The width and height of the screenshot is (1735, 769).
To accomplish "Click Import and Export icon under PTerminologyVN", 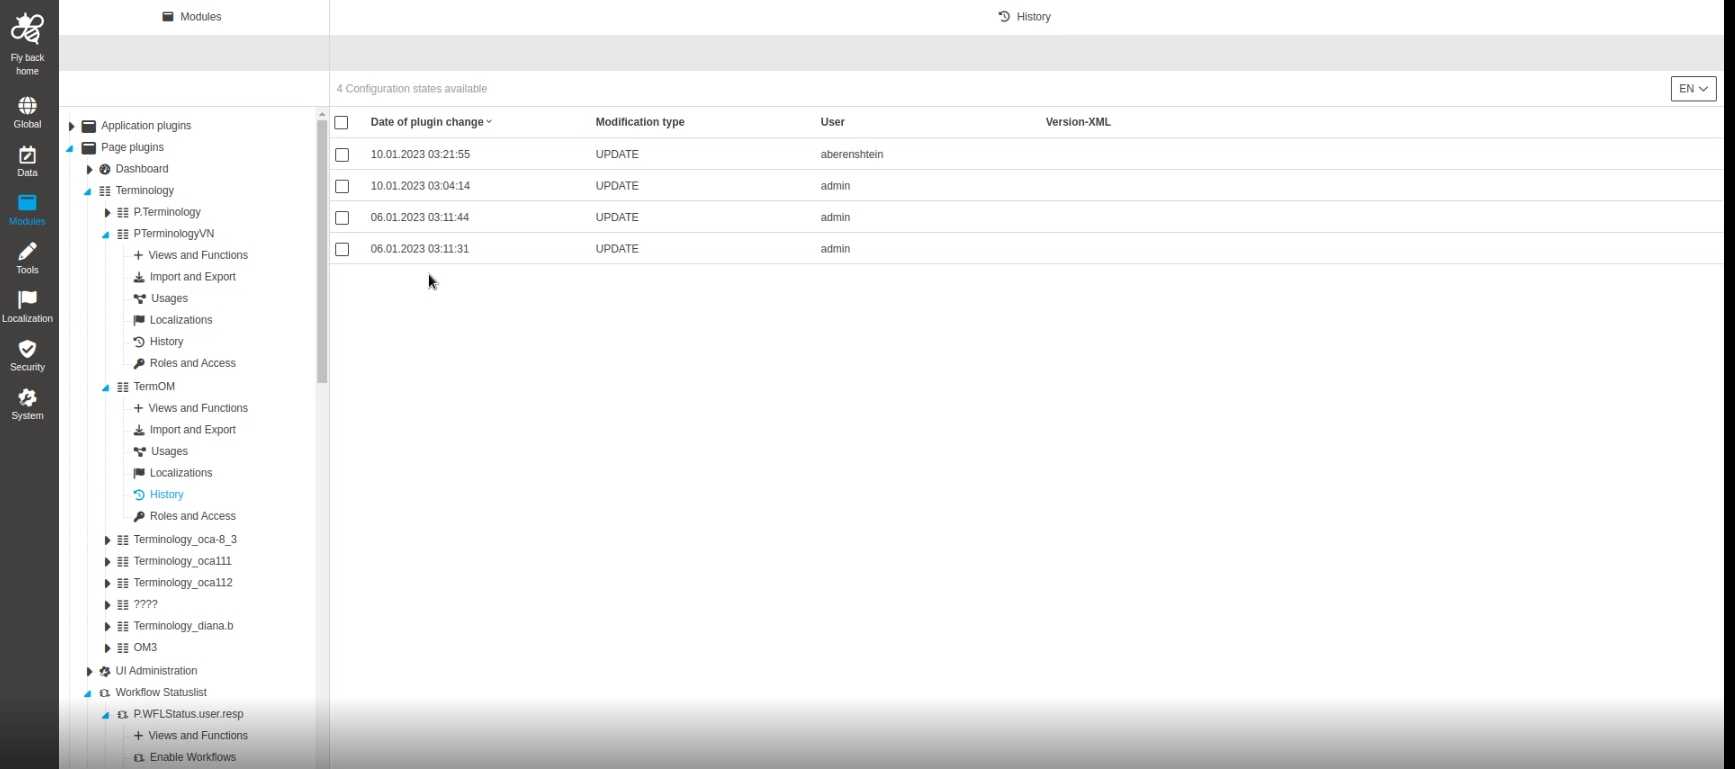I will click(139, 277).
